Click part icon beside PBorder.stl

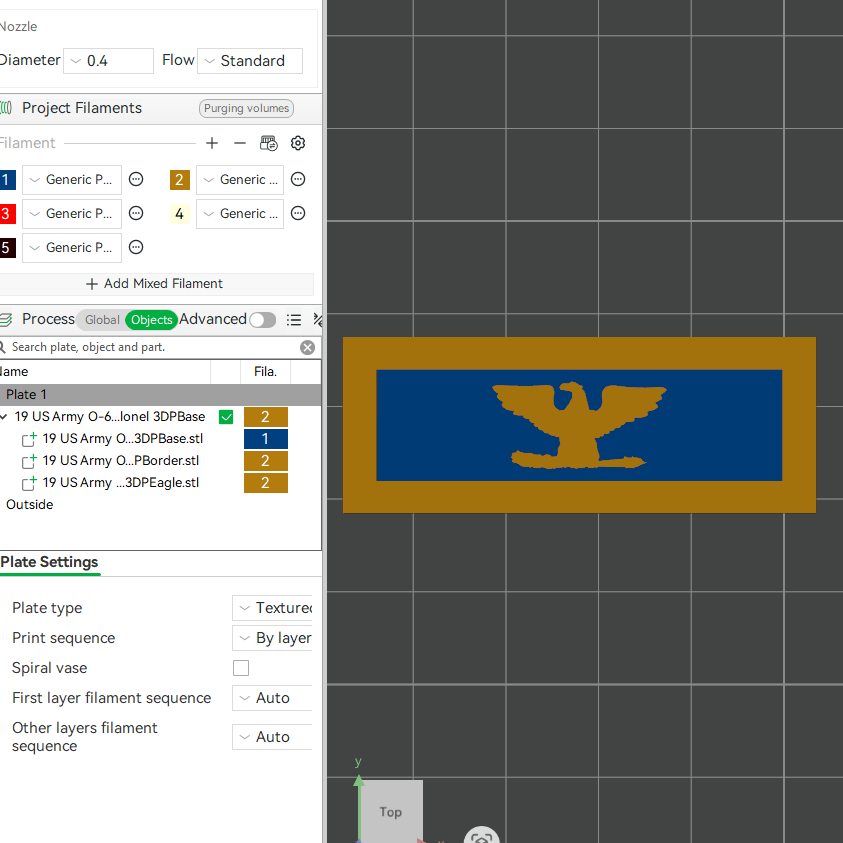[x=29, y=461]
